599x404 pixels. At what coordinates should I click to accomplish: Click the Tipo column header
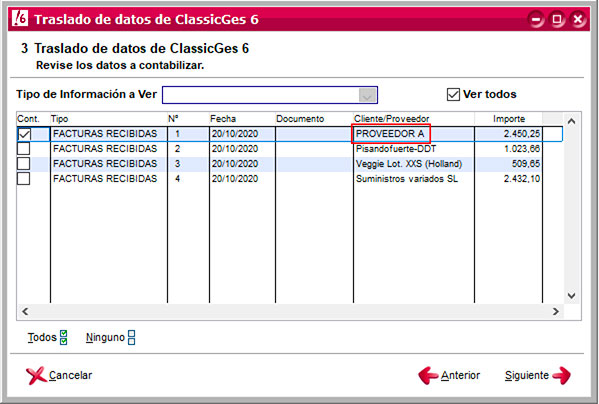[x=108, y=119]
